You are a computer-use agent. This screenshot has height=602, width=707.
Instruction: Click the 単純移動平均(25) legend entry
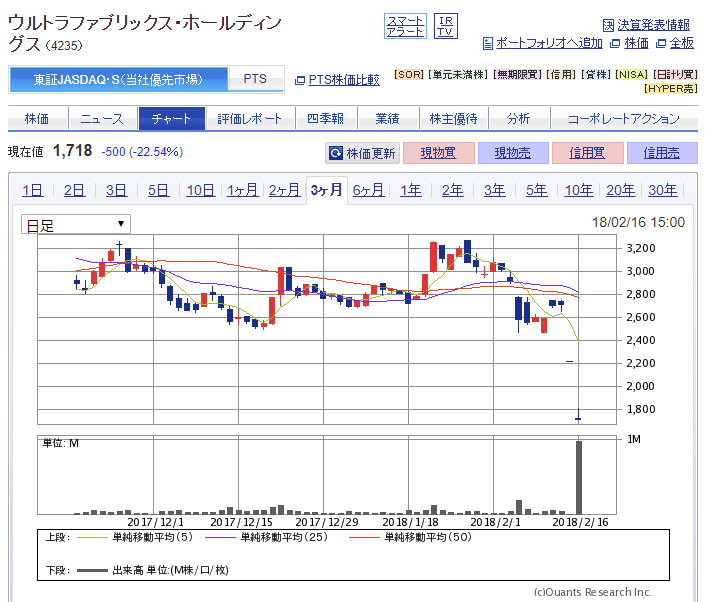click(x=266, y=537)
